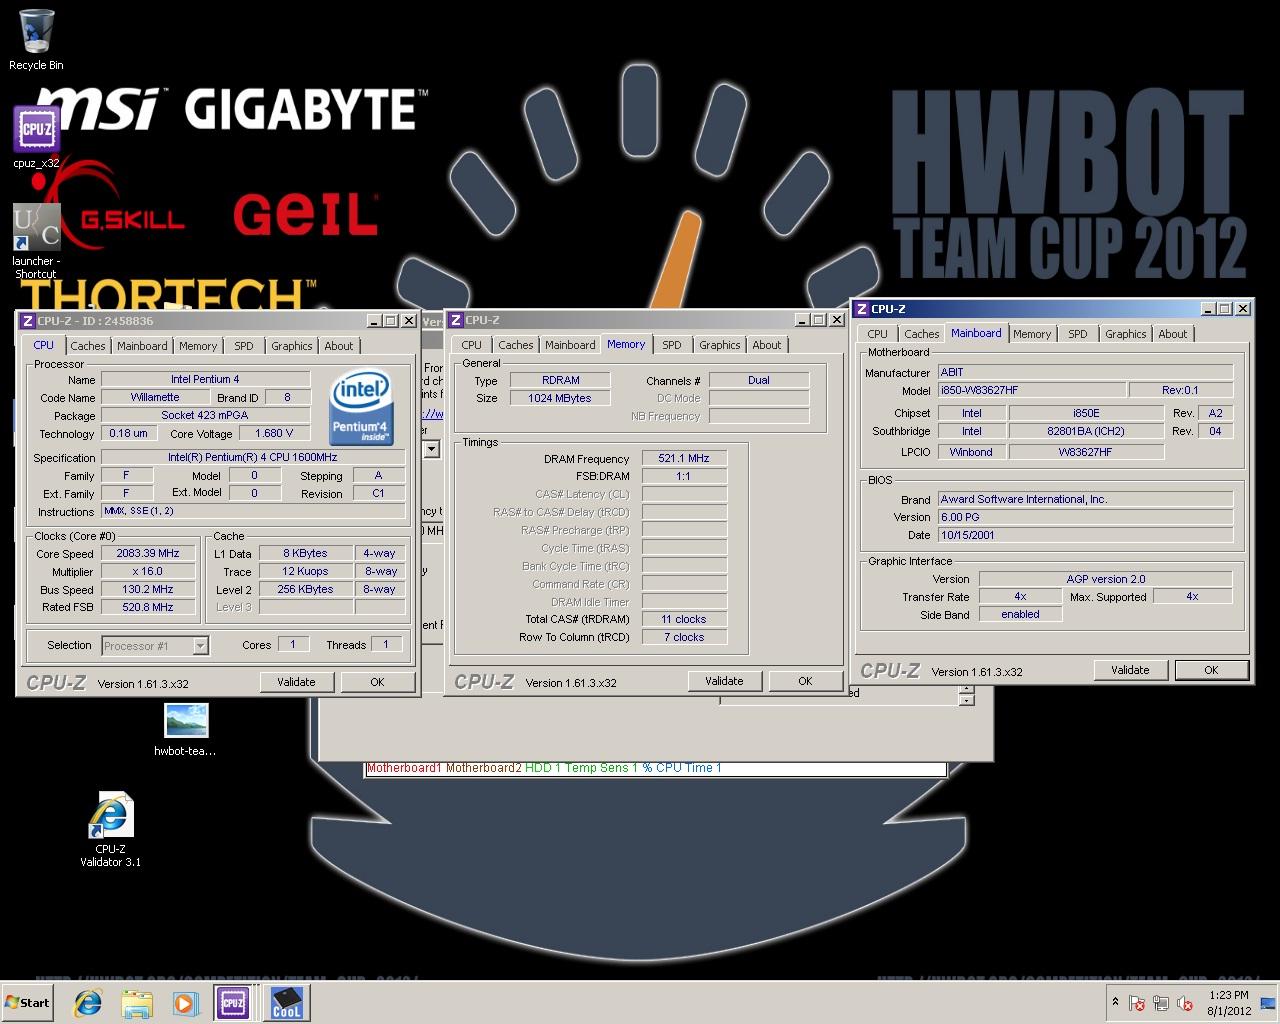Click the Motherboard1 legend label

click(x=404, y=768)
